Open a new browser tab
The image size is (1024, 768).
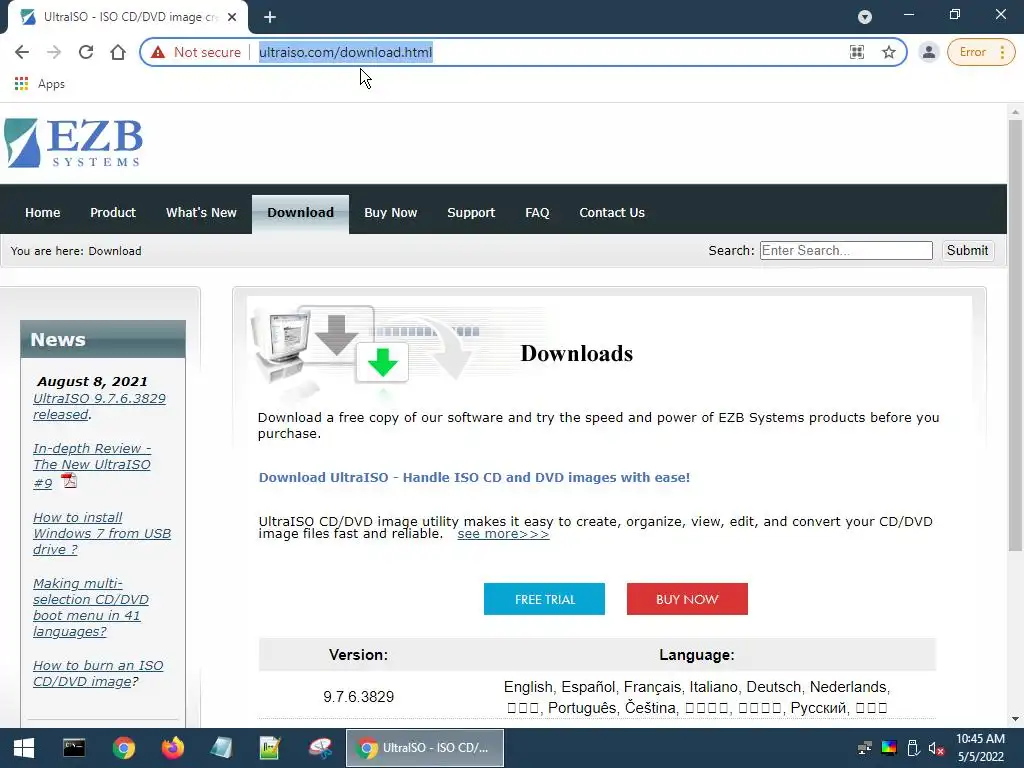270,17
